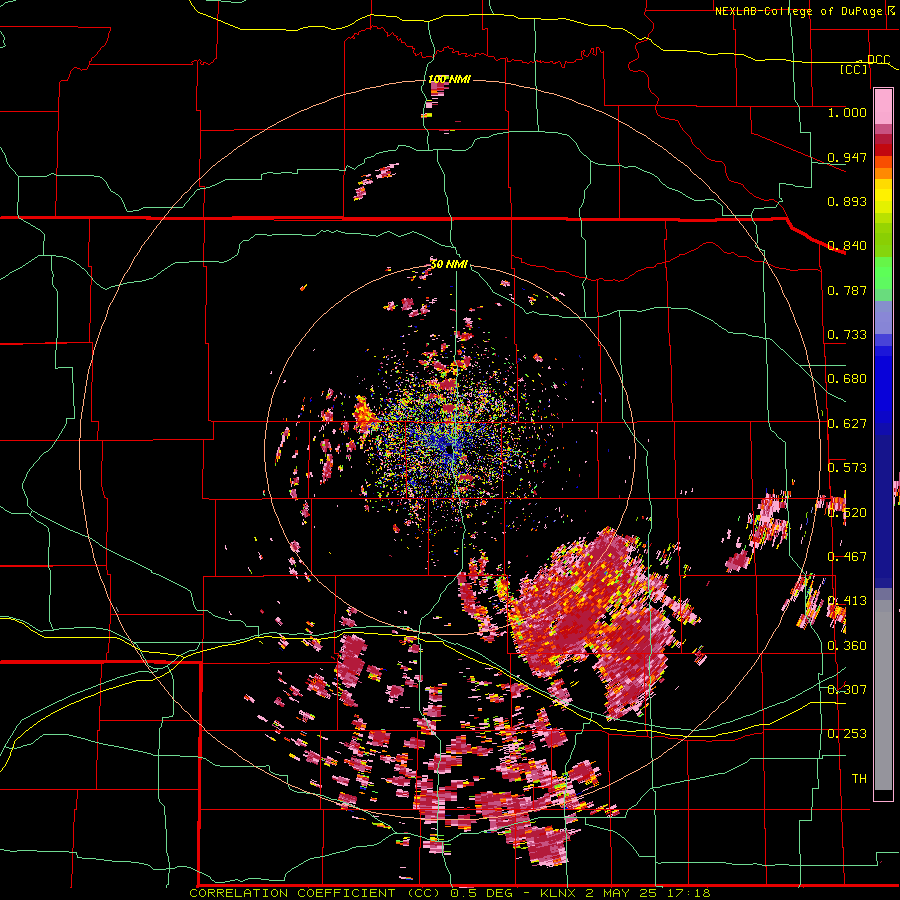
Task: Select the 0.253 color scale value
Action: coord(847,733)
